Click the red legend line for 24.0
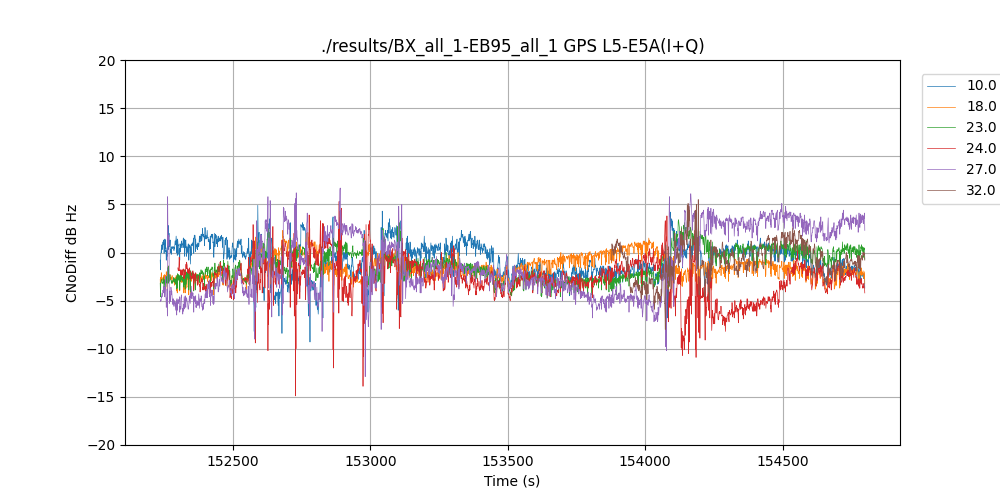 pos(942,149)
